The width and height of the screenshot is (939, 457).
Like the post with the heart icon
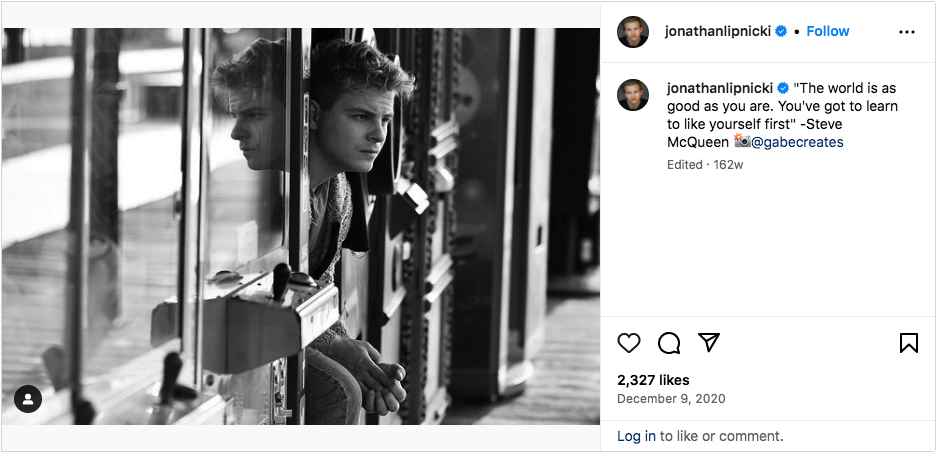point(629,343)
